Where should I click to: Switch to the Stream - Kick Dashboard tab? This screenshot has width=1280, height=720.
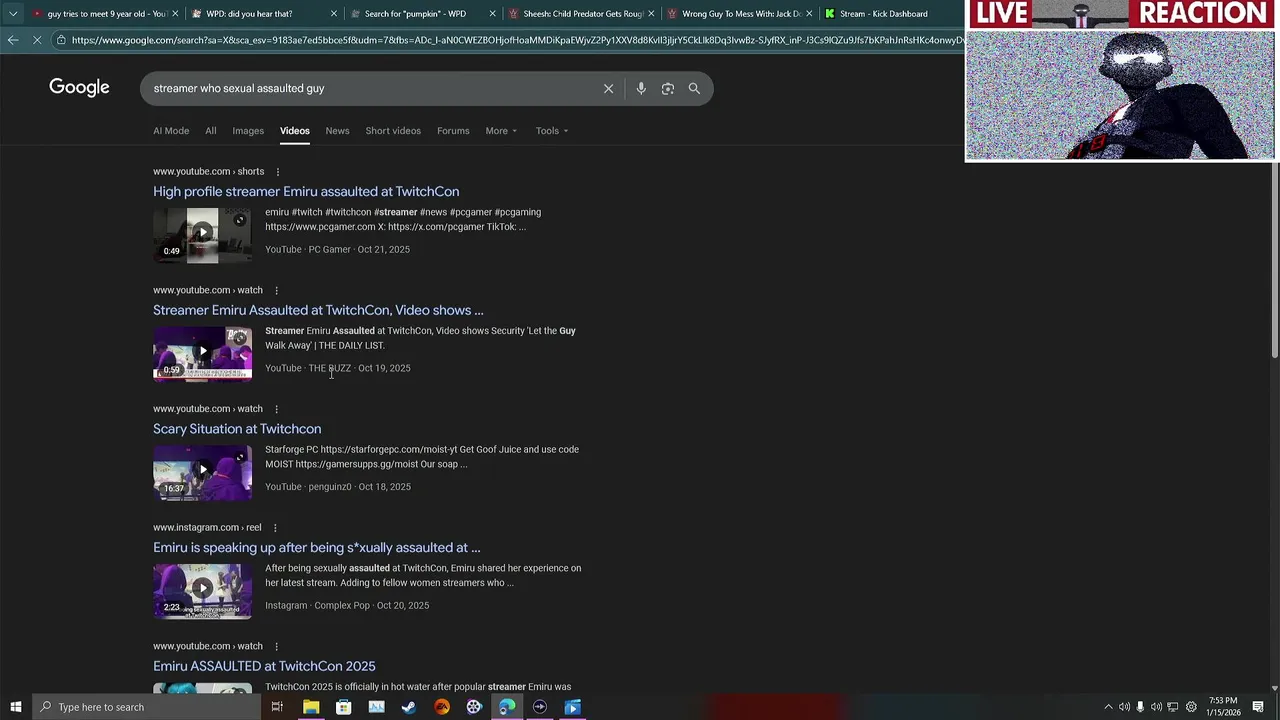click(x=890, y=14)
